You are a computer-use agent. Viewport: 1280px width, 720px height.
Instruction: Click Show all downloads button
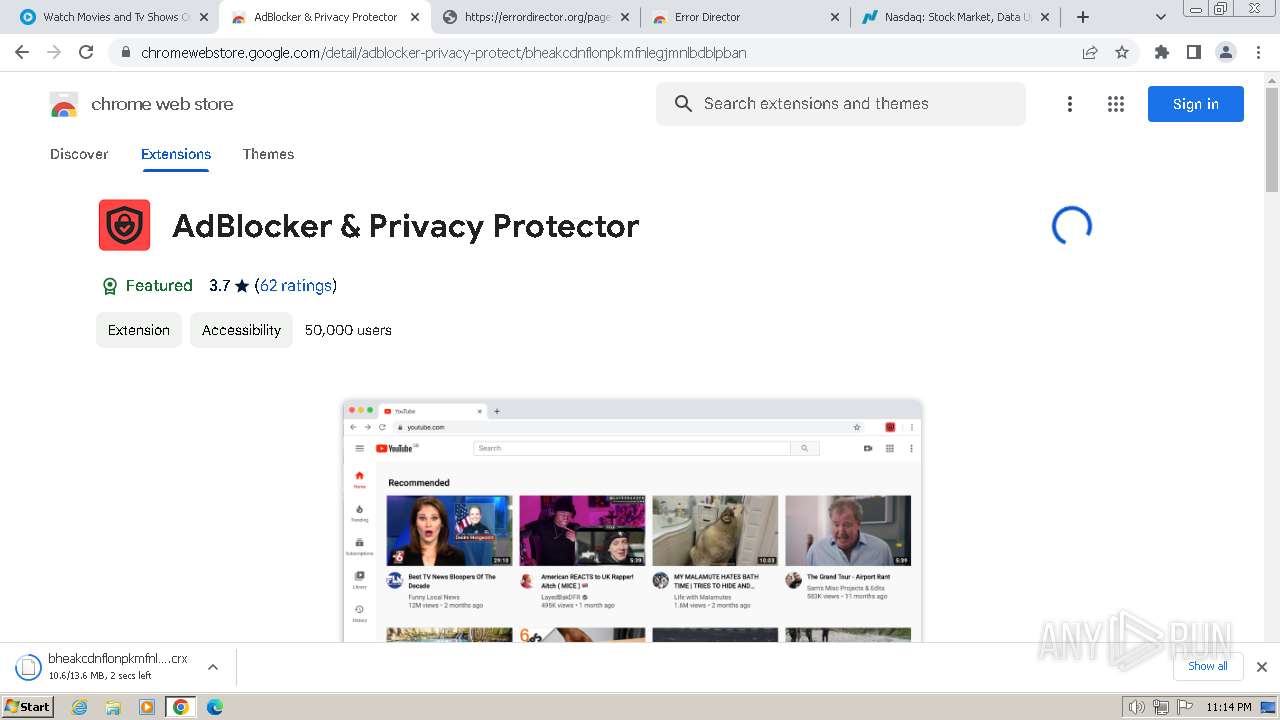pyautogui.click(x=1208, y=667)
